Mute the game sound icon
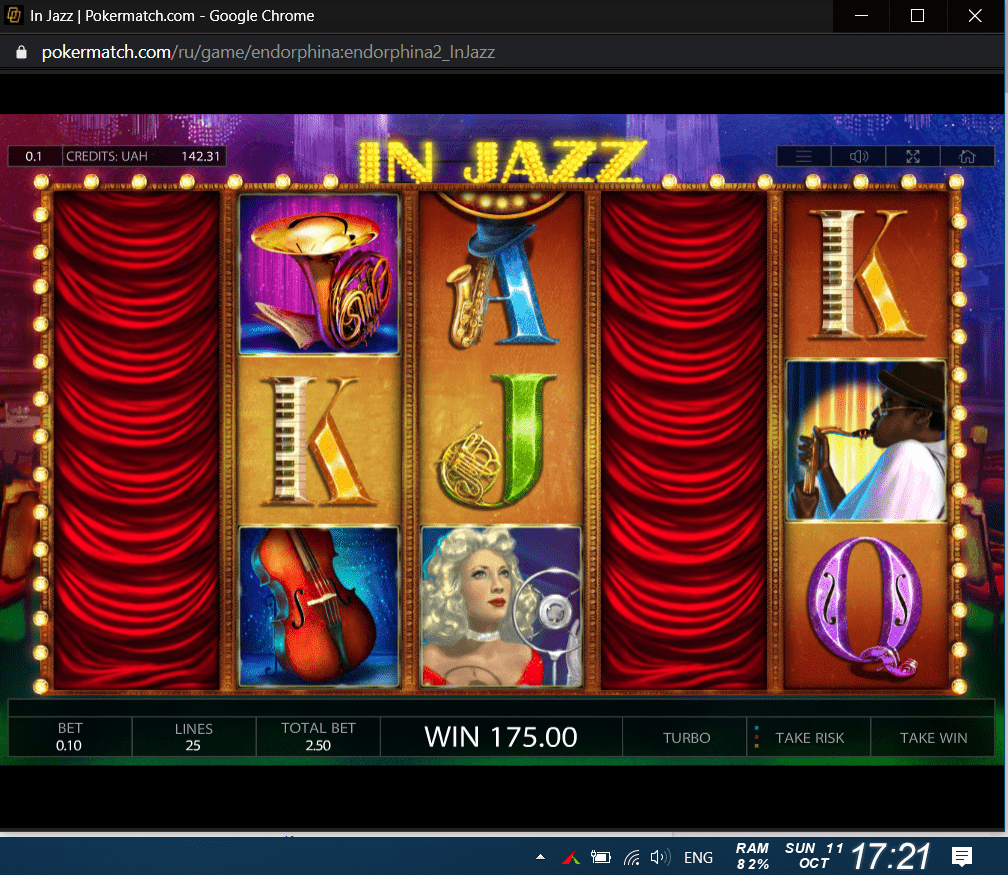1008x875 pixels. click(x=858, y=156)
